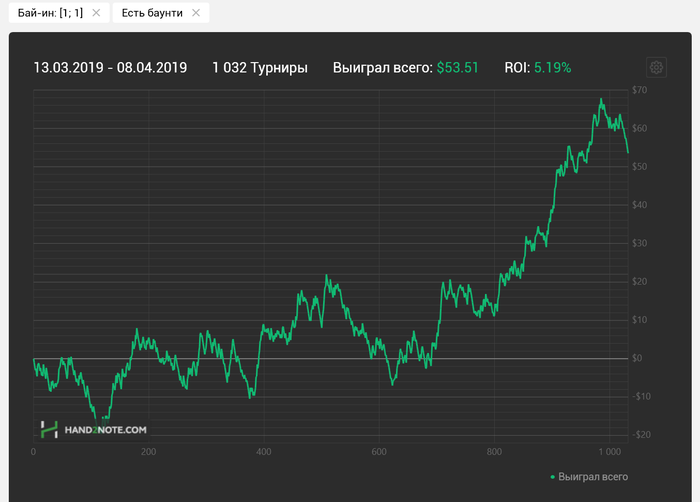The width and height of the screenshot is (700, 502).
Task: Remove the Бай-ин [1; 1] filter
Action: (x=96, y=13)
